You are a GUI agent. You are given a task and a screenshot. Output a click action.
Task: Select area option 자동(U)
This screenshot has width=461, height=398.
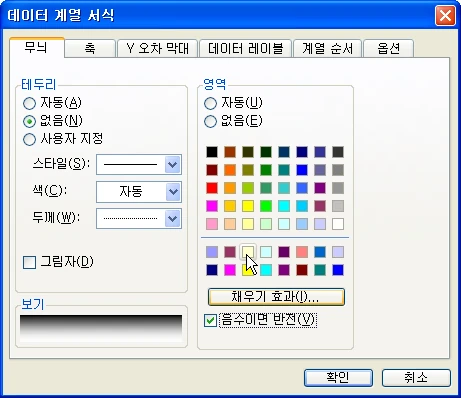click(233, 103)
